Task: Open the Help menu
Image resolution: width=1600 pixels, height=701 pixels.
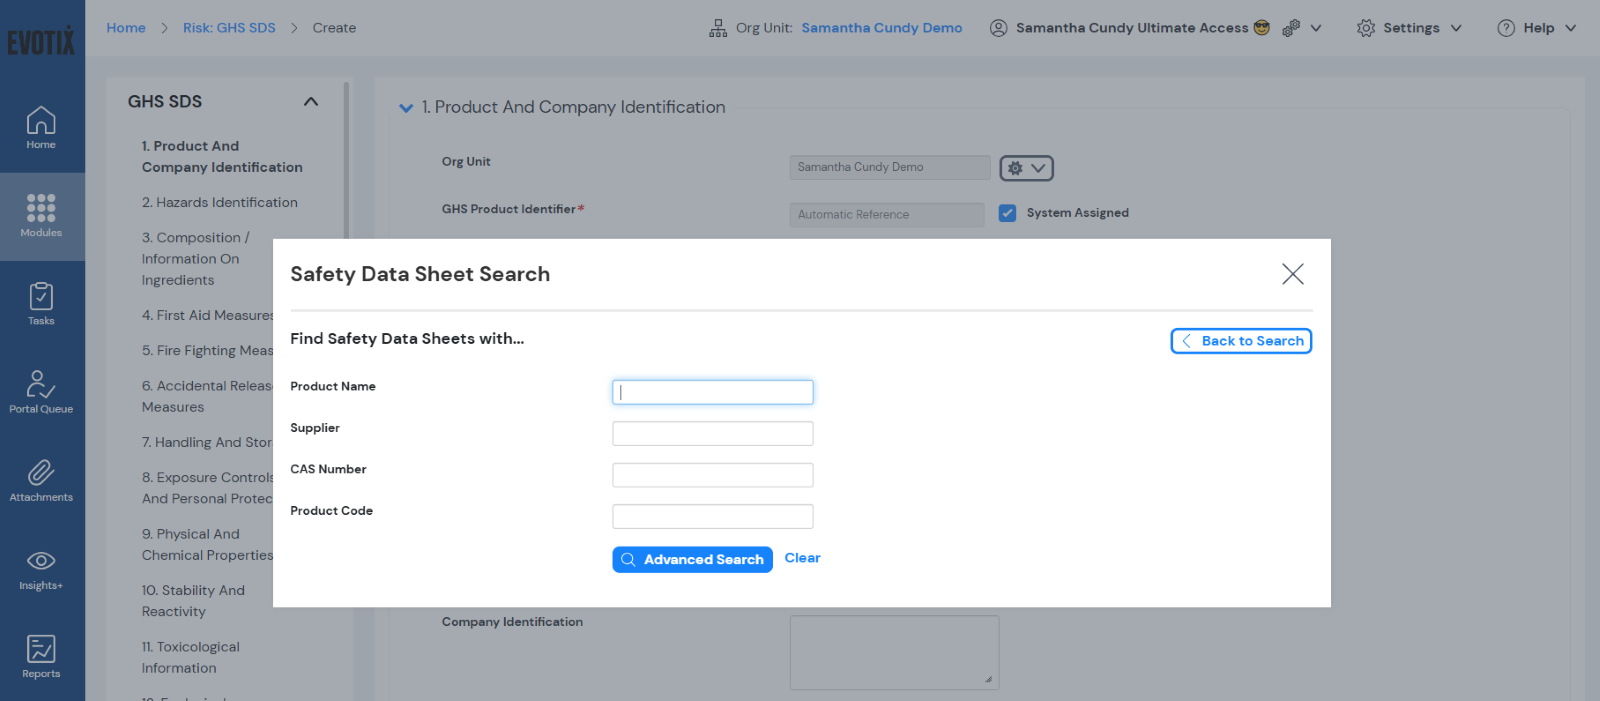Action: (1537, 28)
